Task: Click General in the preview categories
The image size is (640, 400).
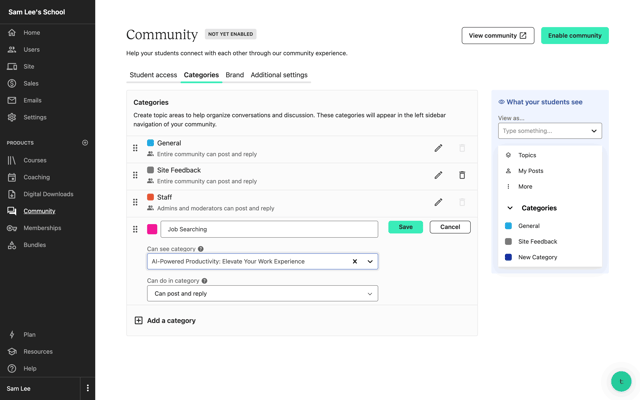Action: [x=529, y=226]
